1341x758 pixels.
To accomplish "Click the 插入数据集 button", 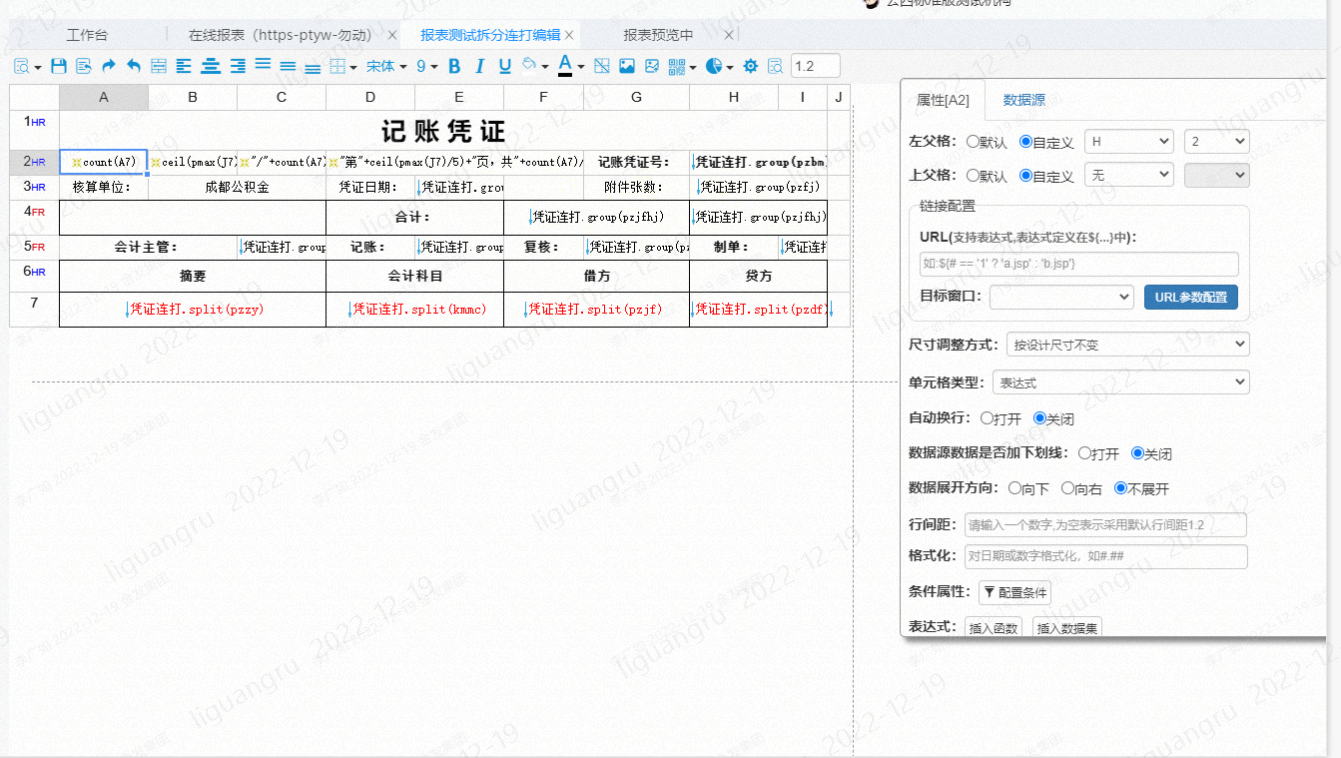I will (1067, 628).
